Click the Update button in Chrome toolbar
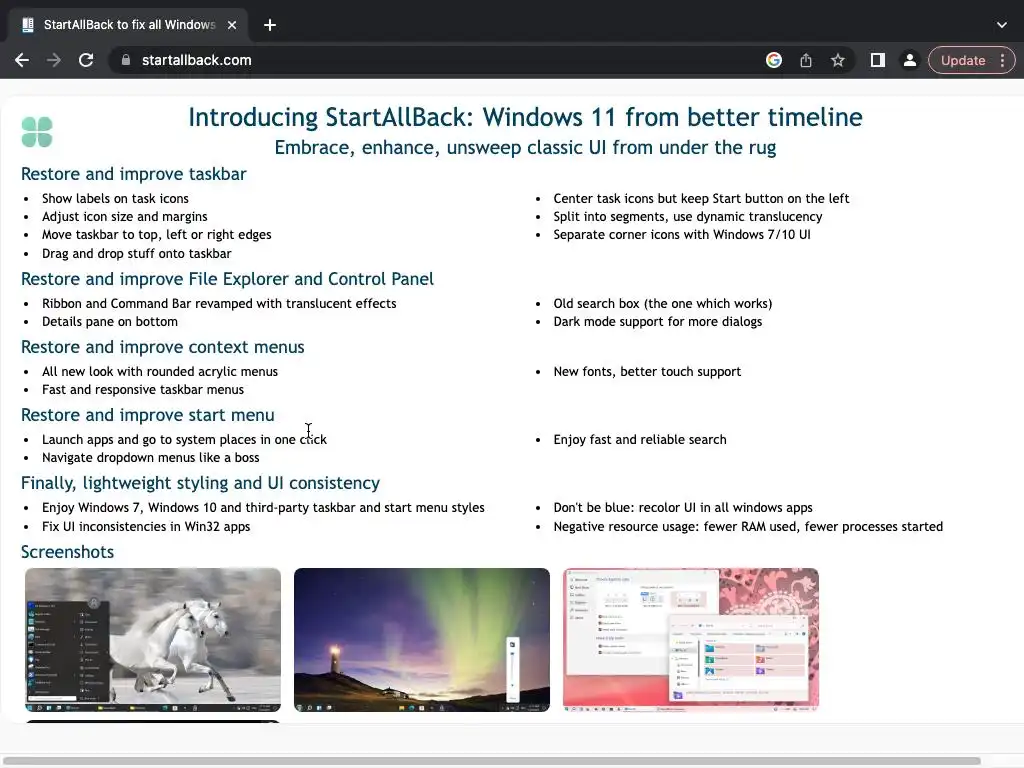 pyautogui.click(x=963, y=60)
